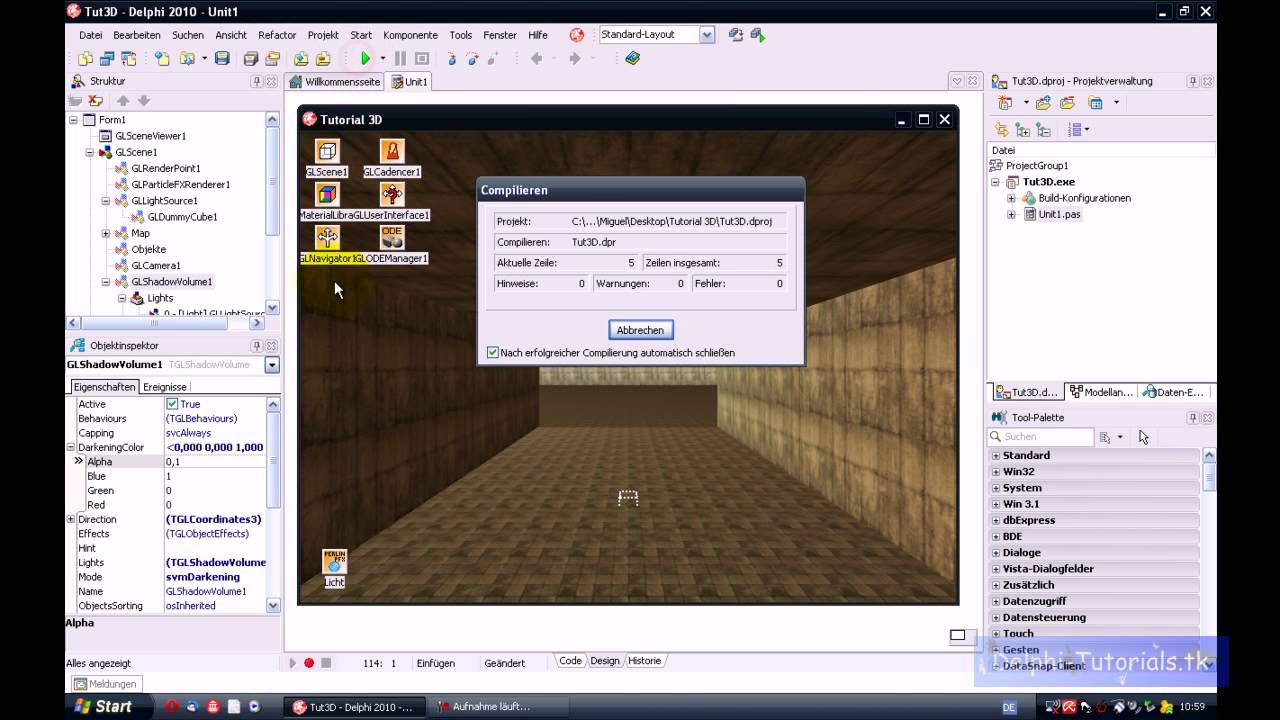Select the GLUserInterface1 component icon

click(x=392, y=194)
